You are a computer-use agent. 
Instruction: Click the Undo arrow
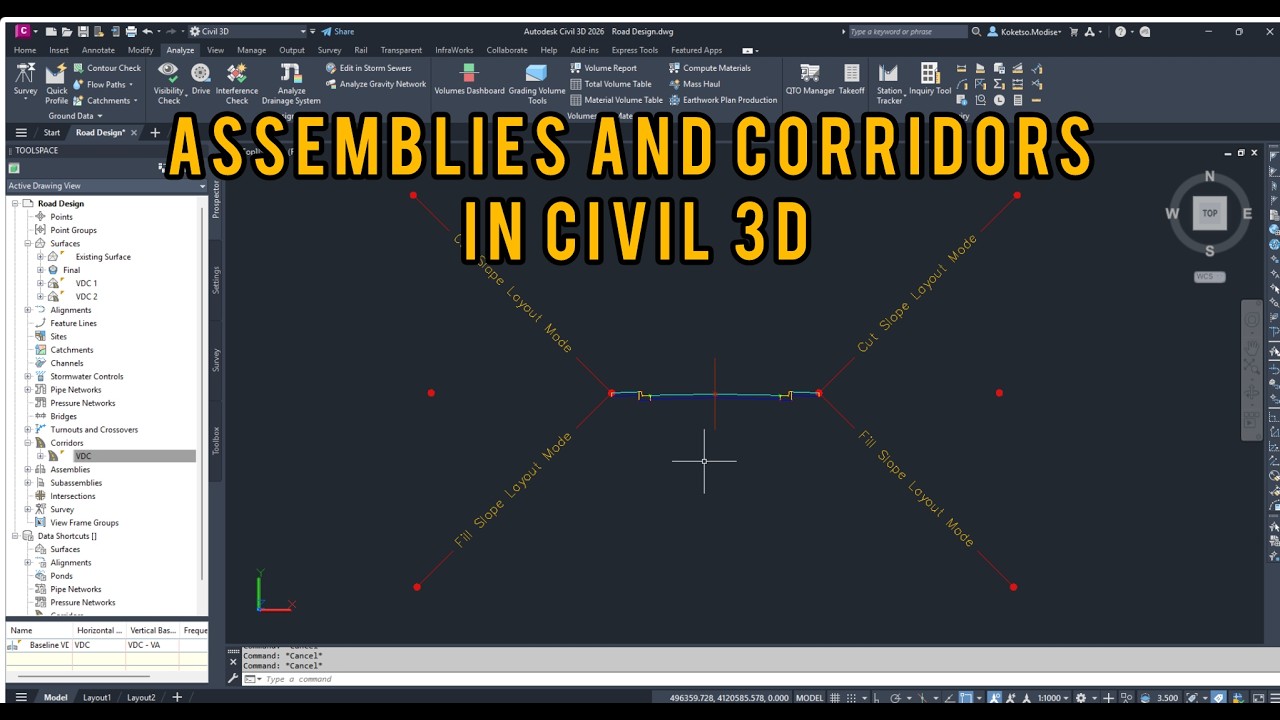coord(147,32)
